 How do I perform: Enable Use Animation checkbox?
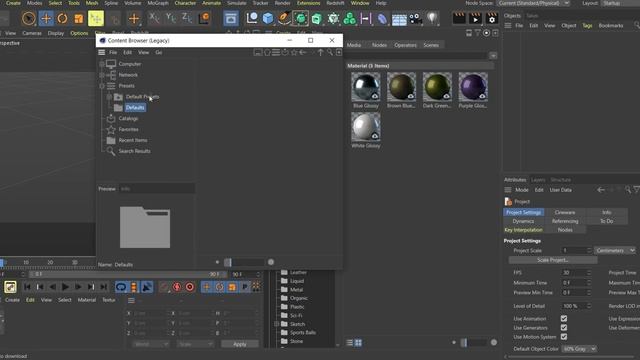[564, 318]
